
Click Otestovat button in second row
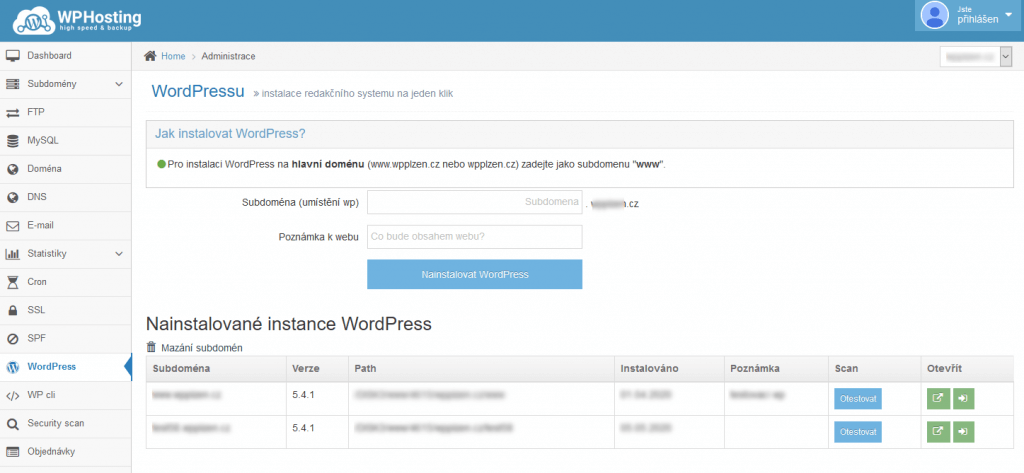(x=857, y=432)
